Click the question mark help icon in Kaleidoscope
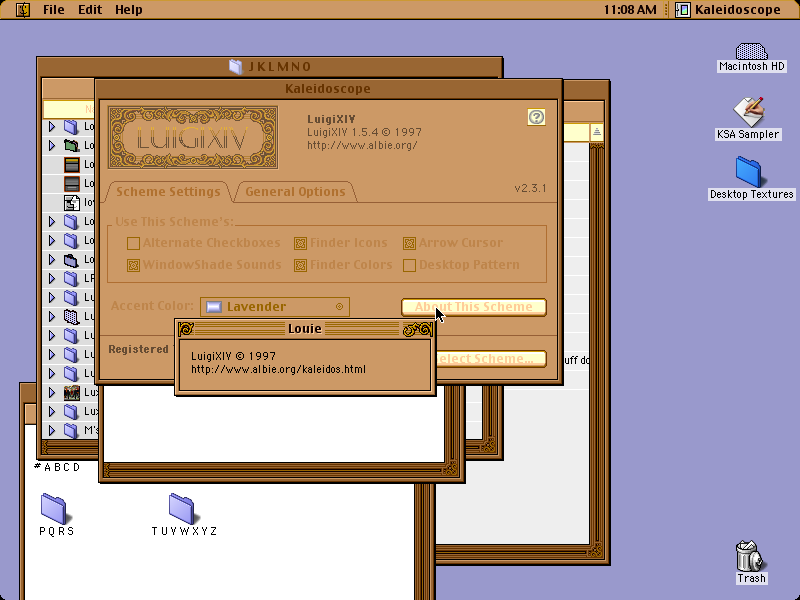This screenshot has height=600, width=800. tap(536, 117)
